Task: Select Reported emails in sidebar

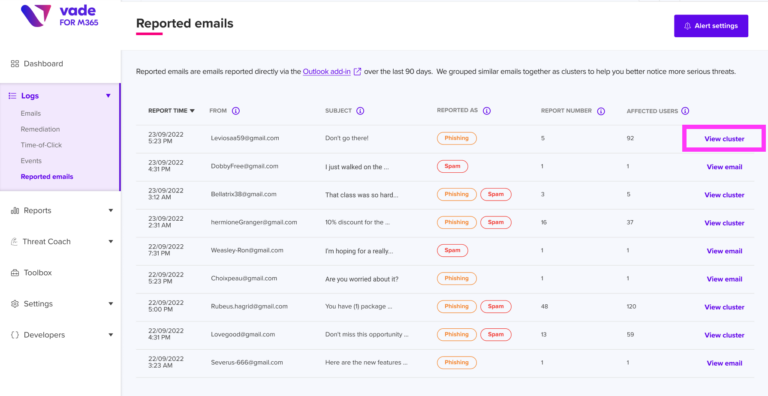Action: 47,176
